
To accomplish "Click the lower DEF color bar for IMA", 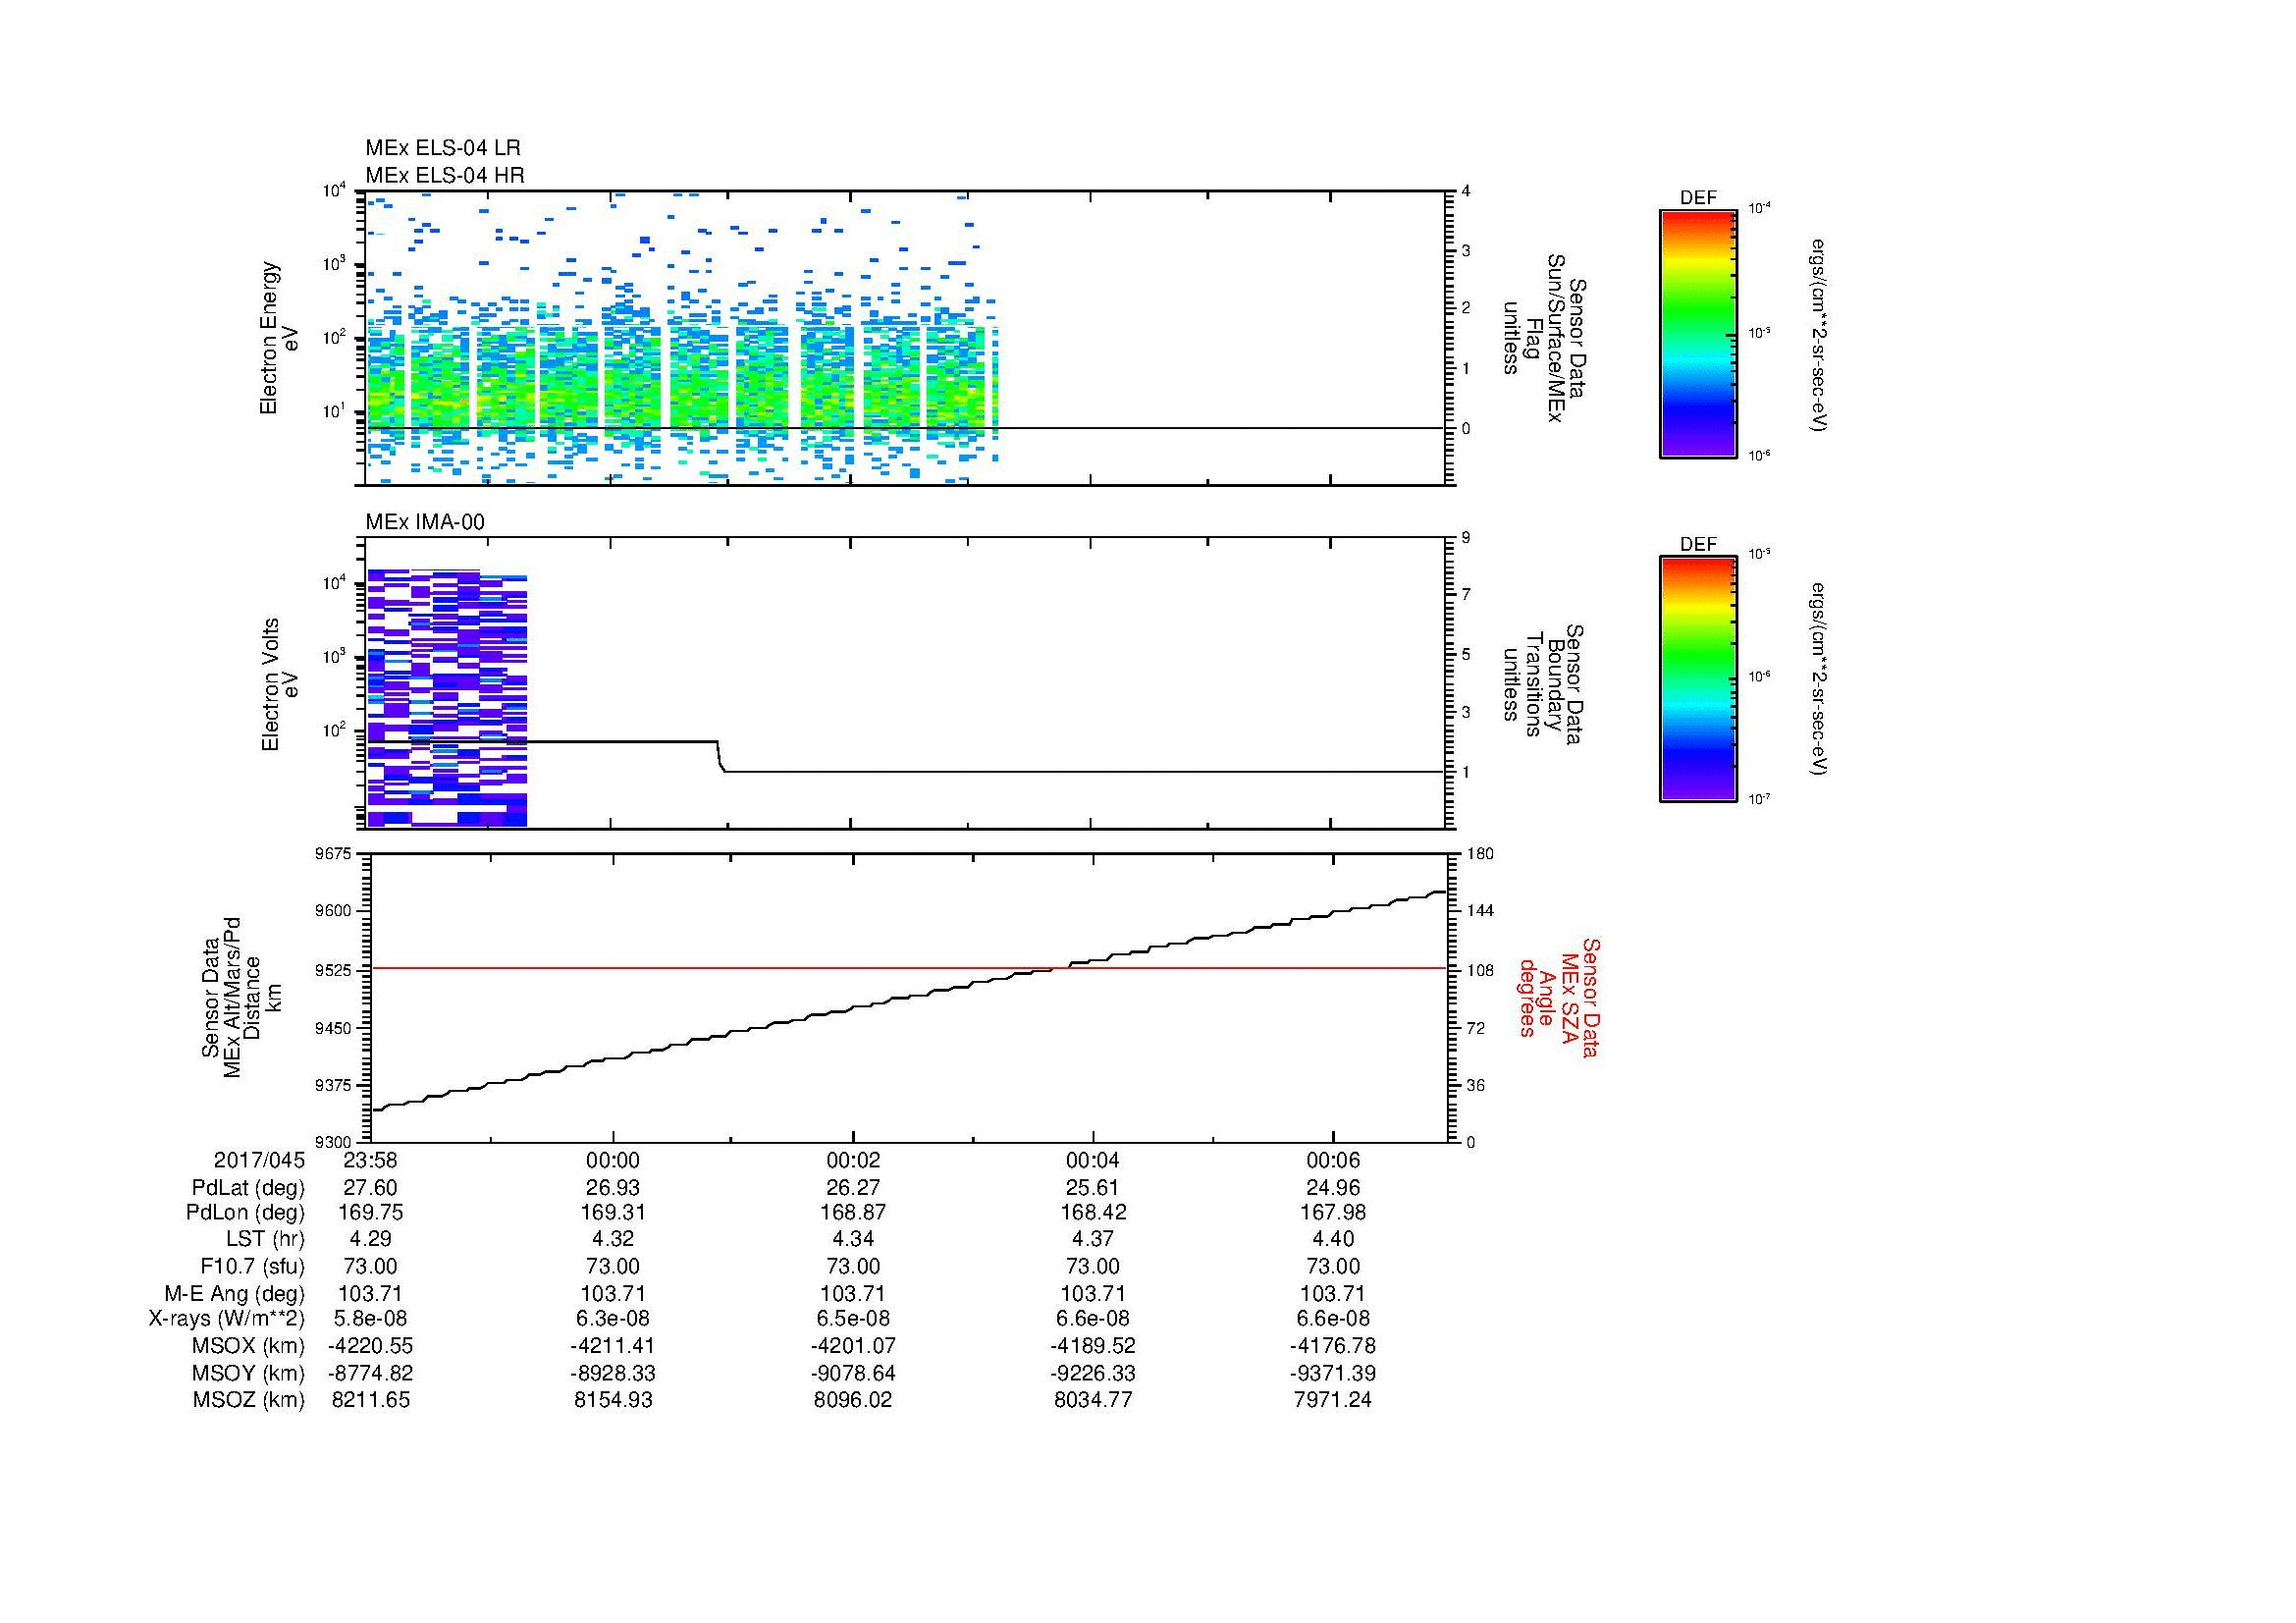I will [x=1698, y=680].
